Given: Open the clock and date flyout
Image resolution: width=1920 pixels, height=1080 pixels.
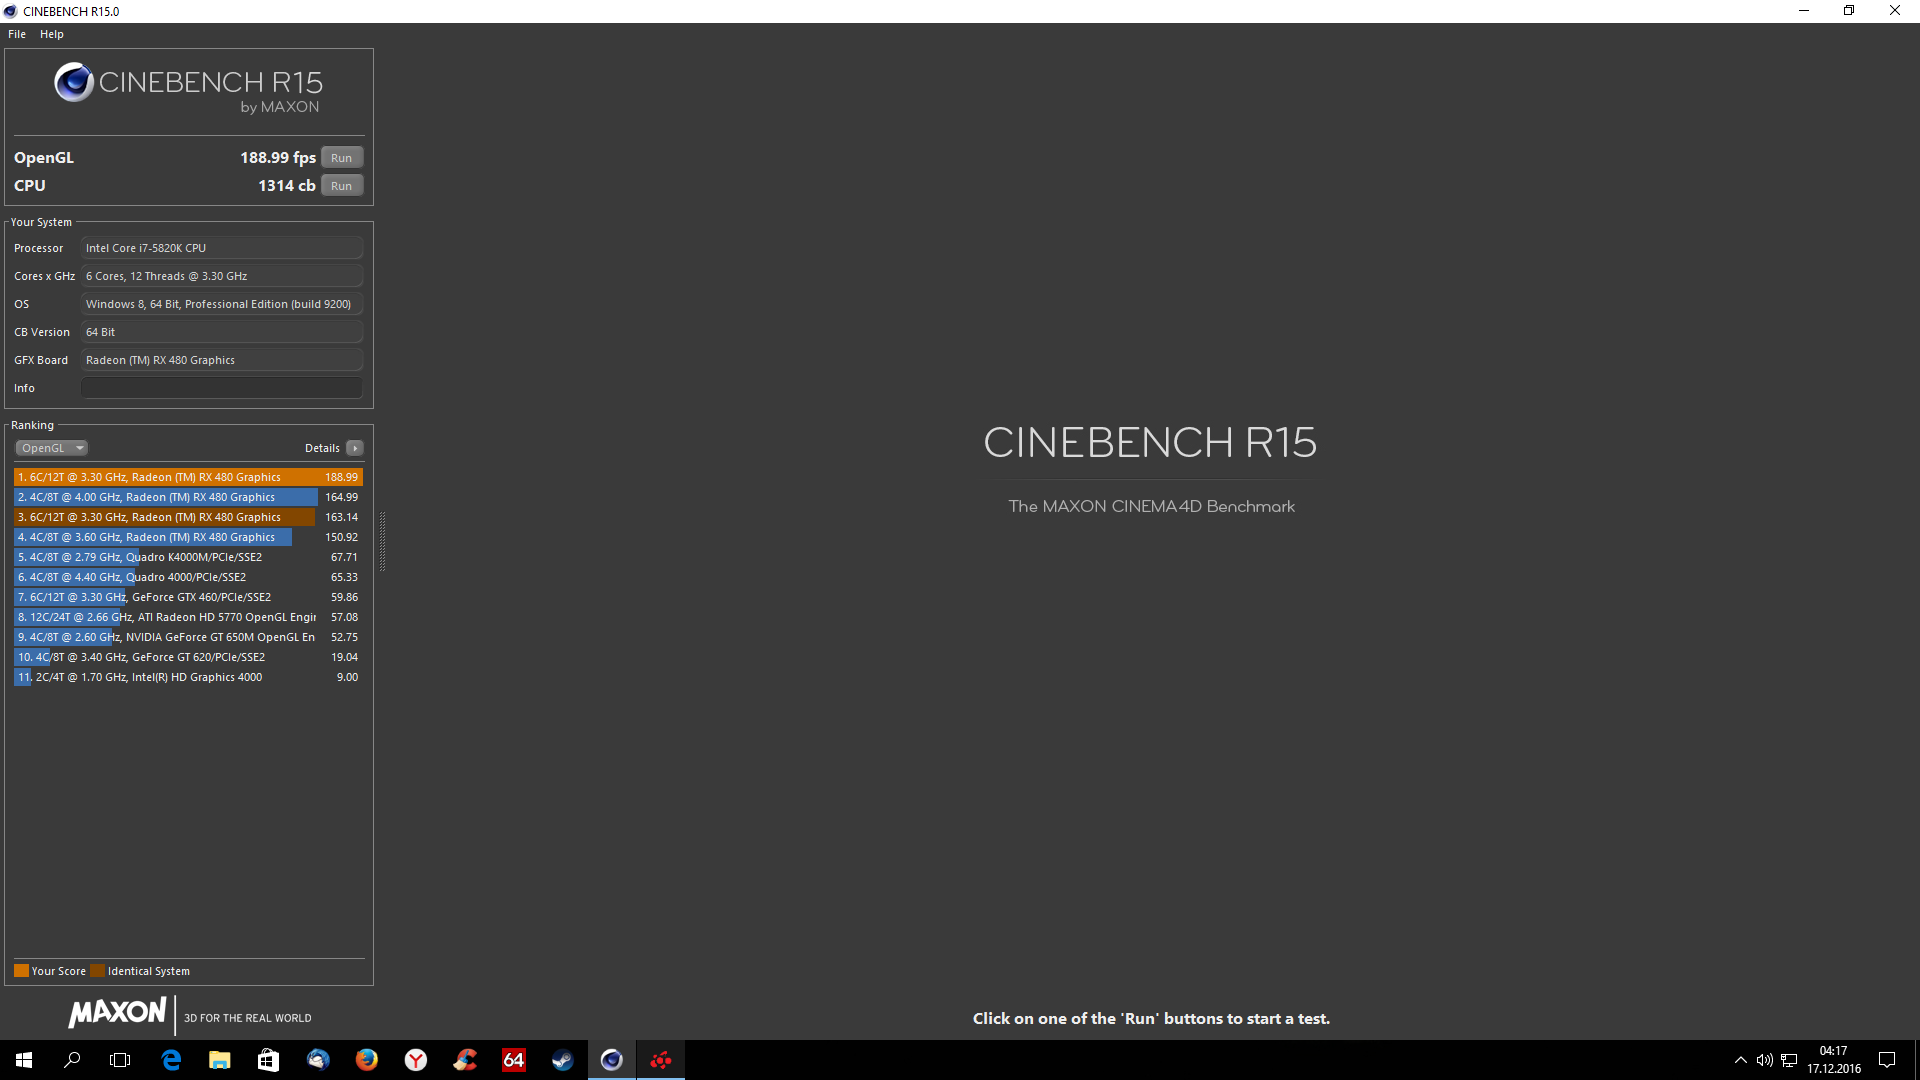Looking at the screenshot, I should point(1834,1060).
